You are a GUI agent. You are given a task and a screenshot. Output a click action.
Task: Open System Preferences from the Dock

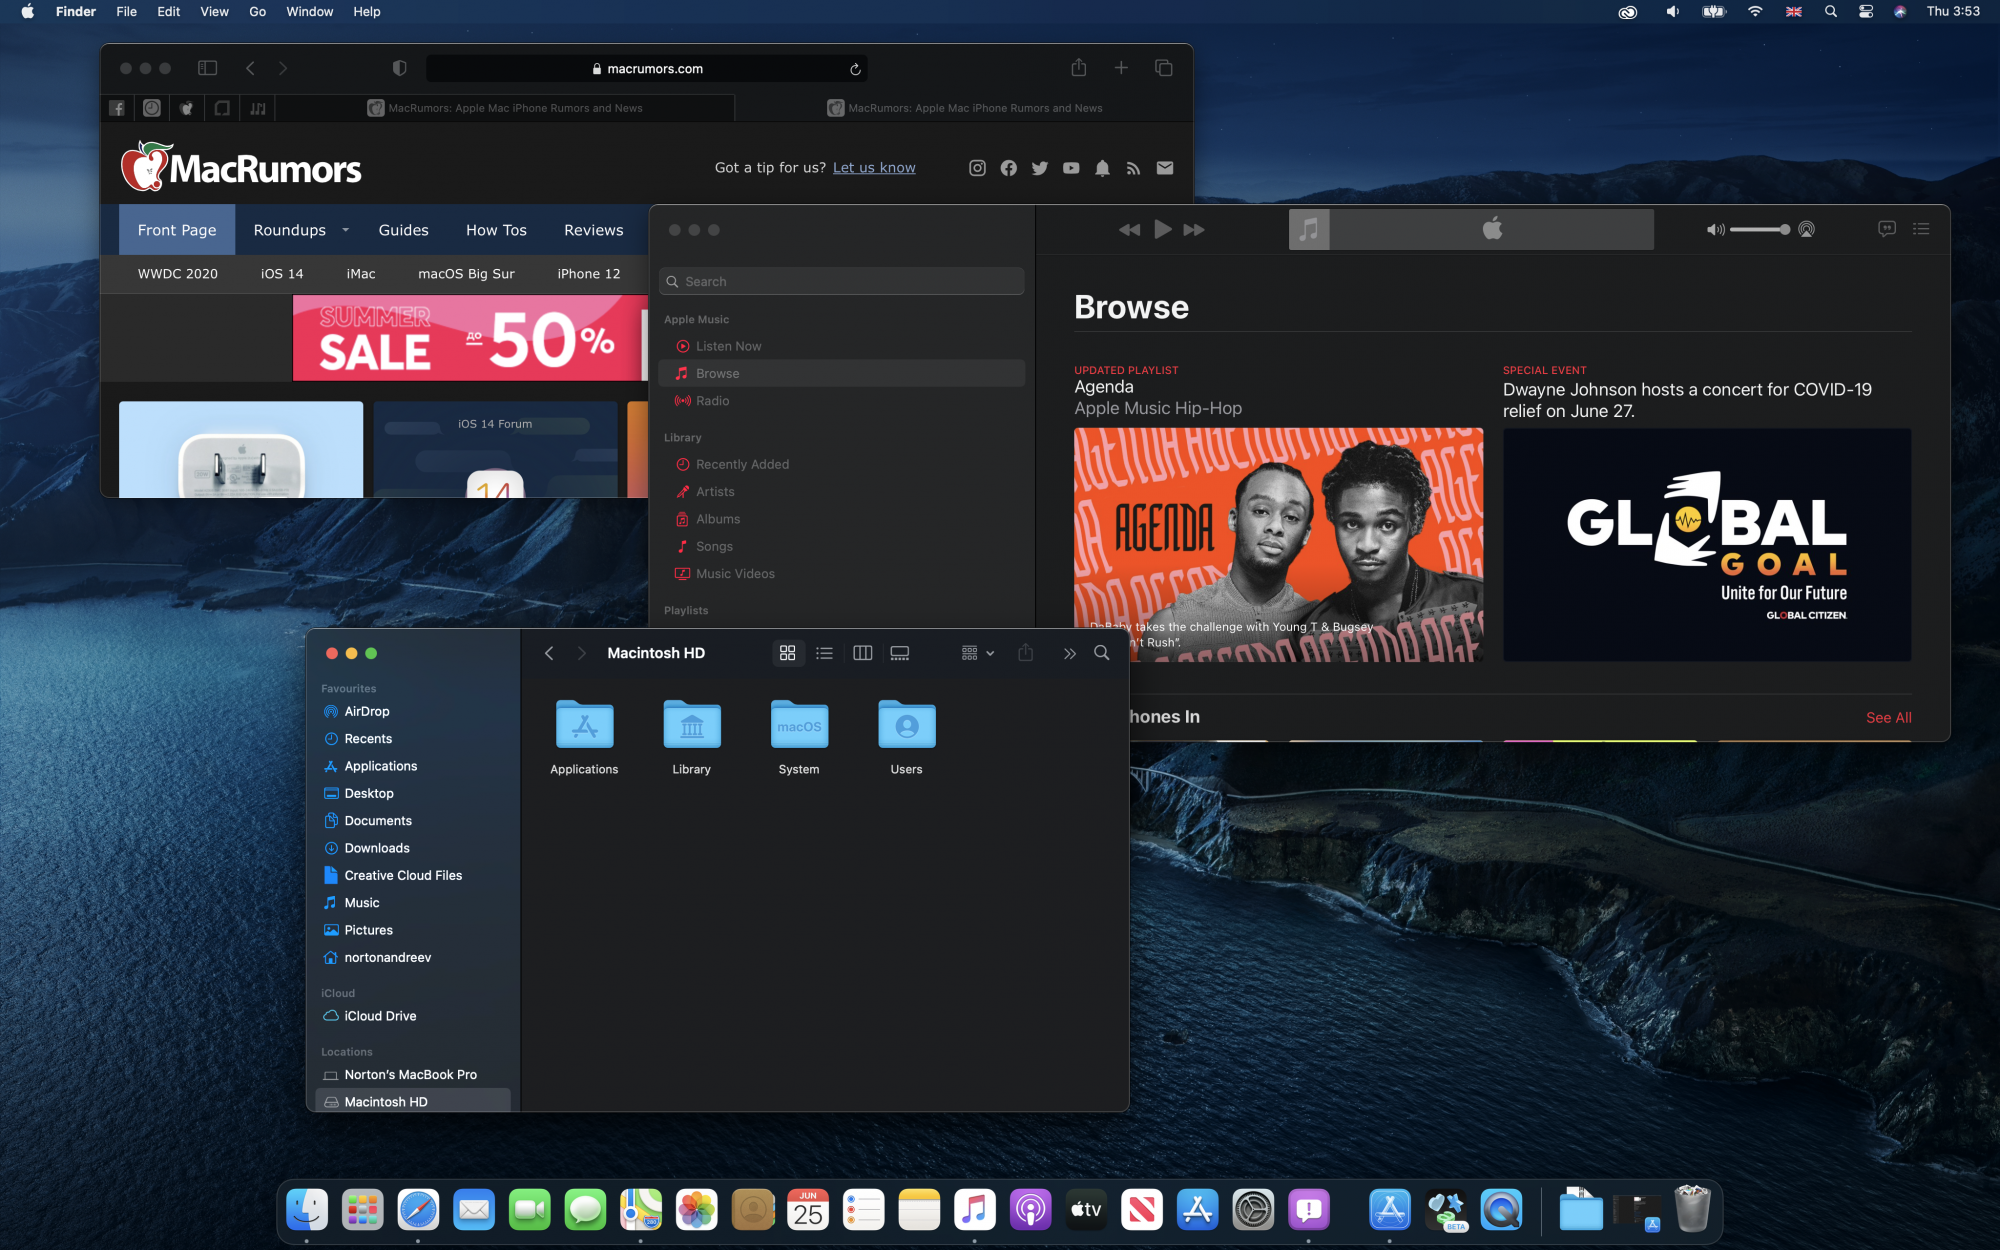pyautogui.click(x=1253, y=1210)
